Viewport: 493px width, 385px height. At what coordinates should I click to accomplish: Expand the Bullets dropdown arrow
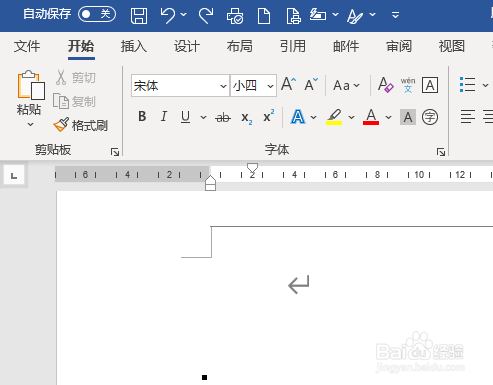click(x=485, y=86)
